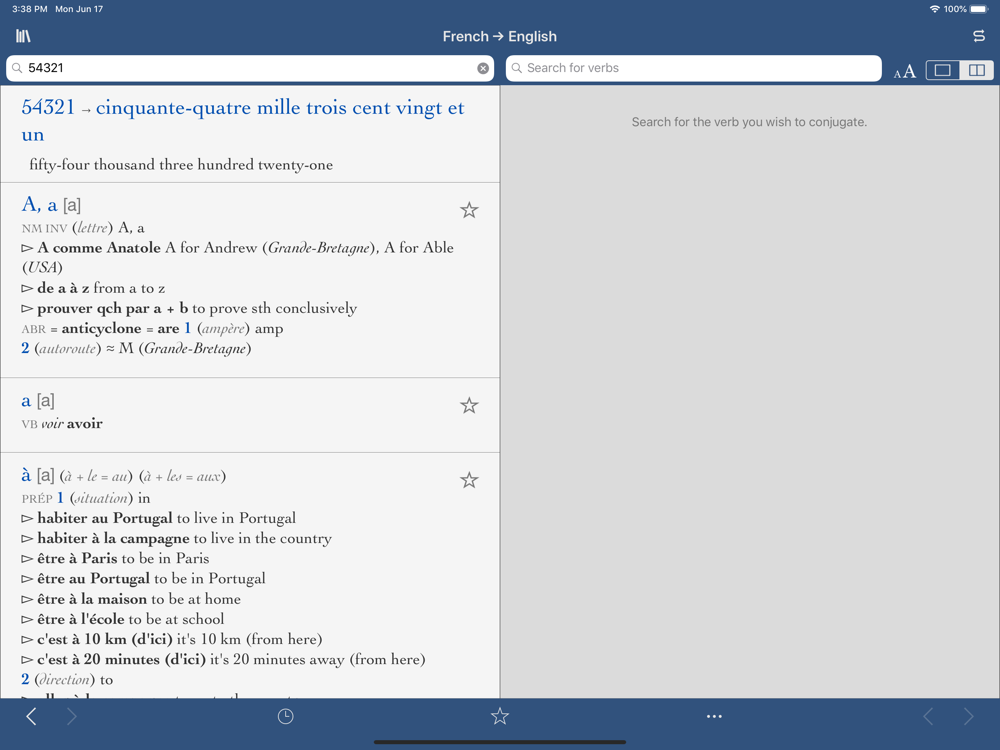This screenshot has width=1000, height=750.
Task: Open the dictionary library icon
Action: click(x=23, y=36)
